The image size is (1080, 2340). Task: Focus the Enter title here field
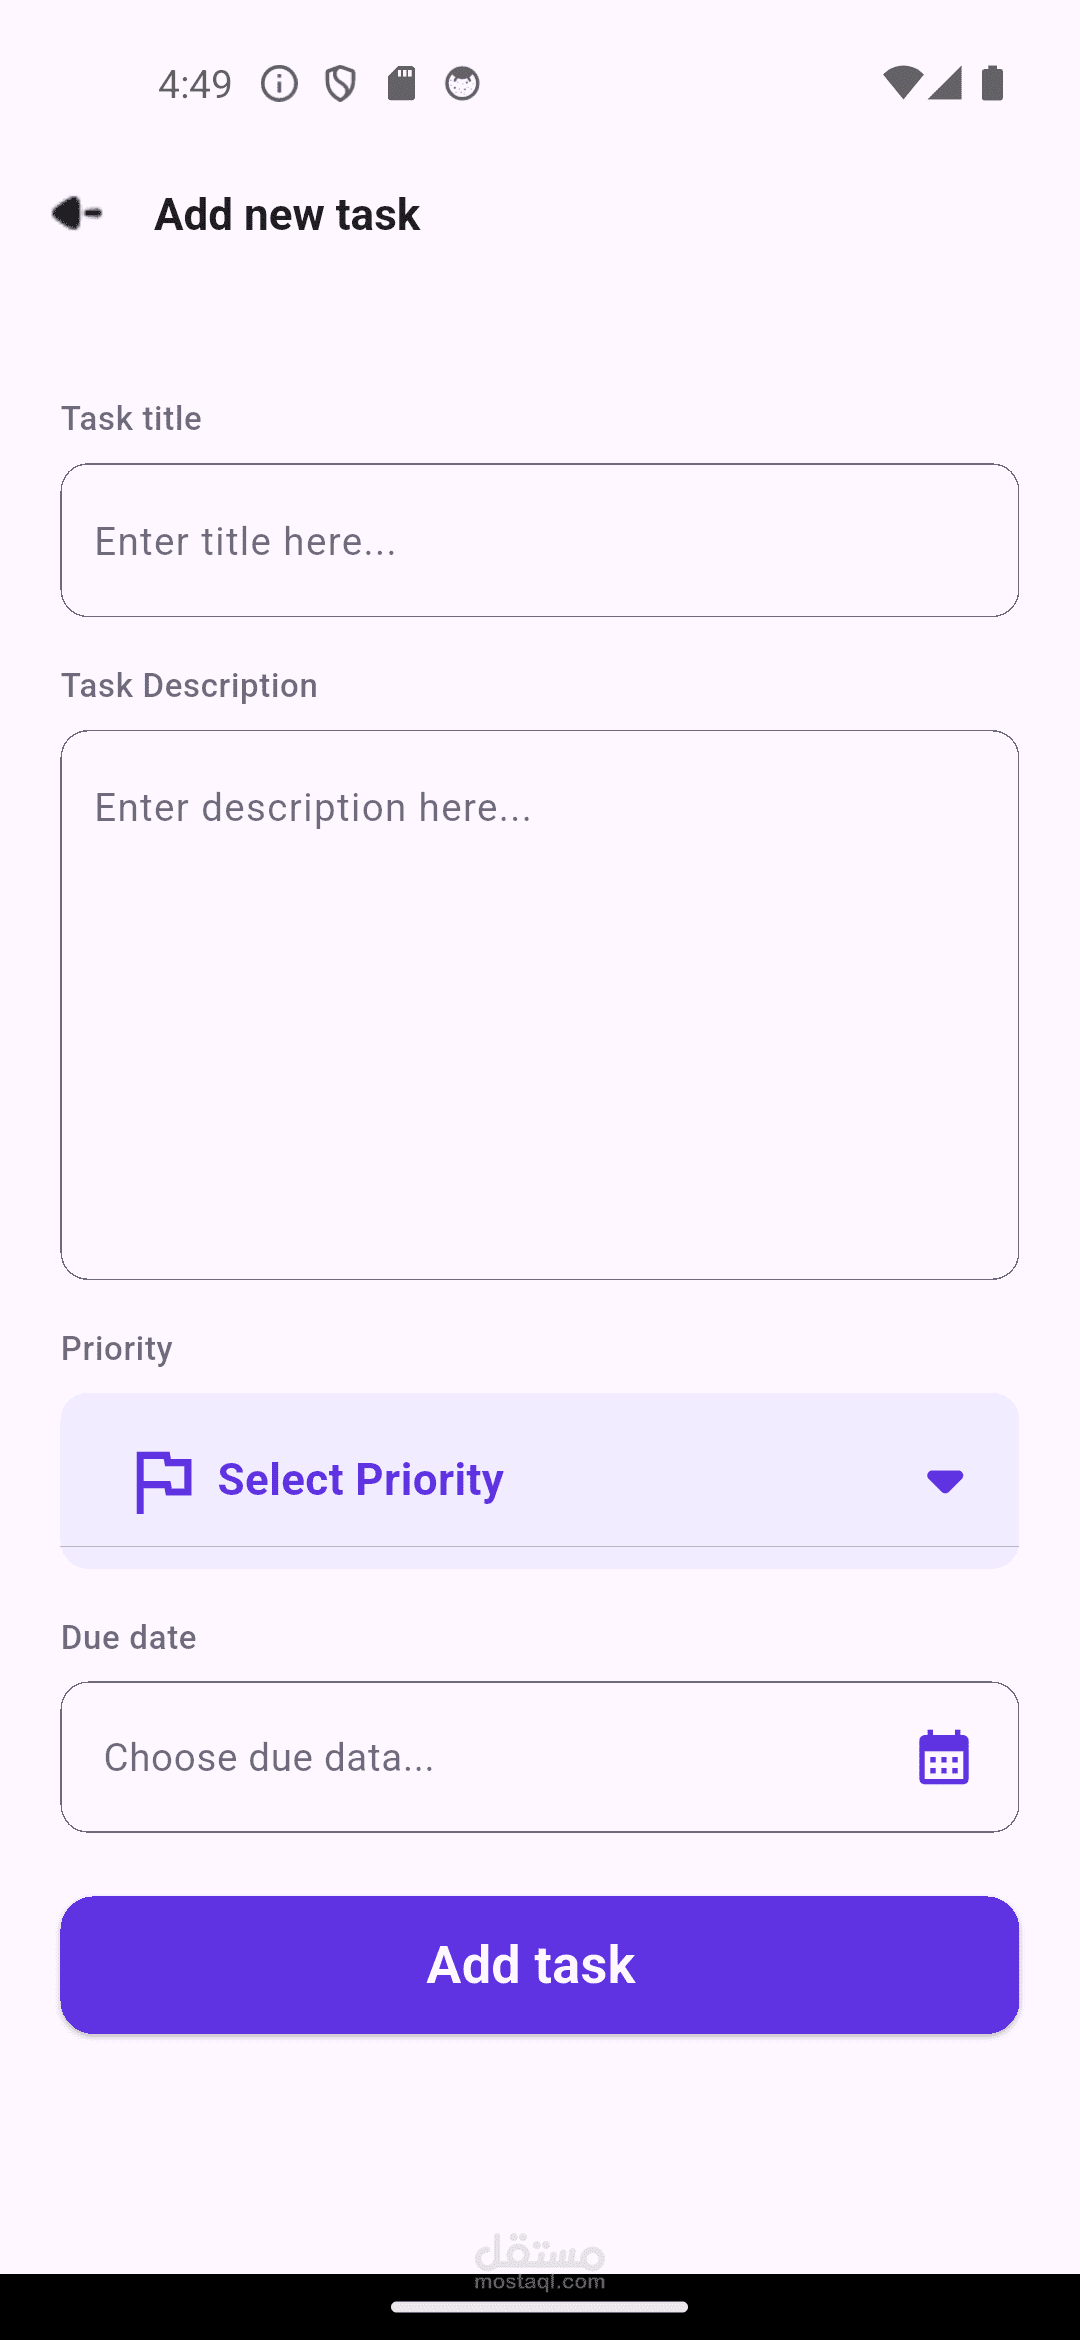pyautogui.click(x=540, y=540)
